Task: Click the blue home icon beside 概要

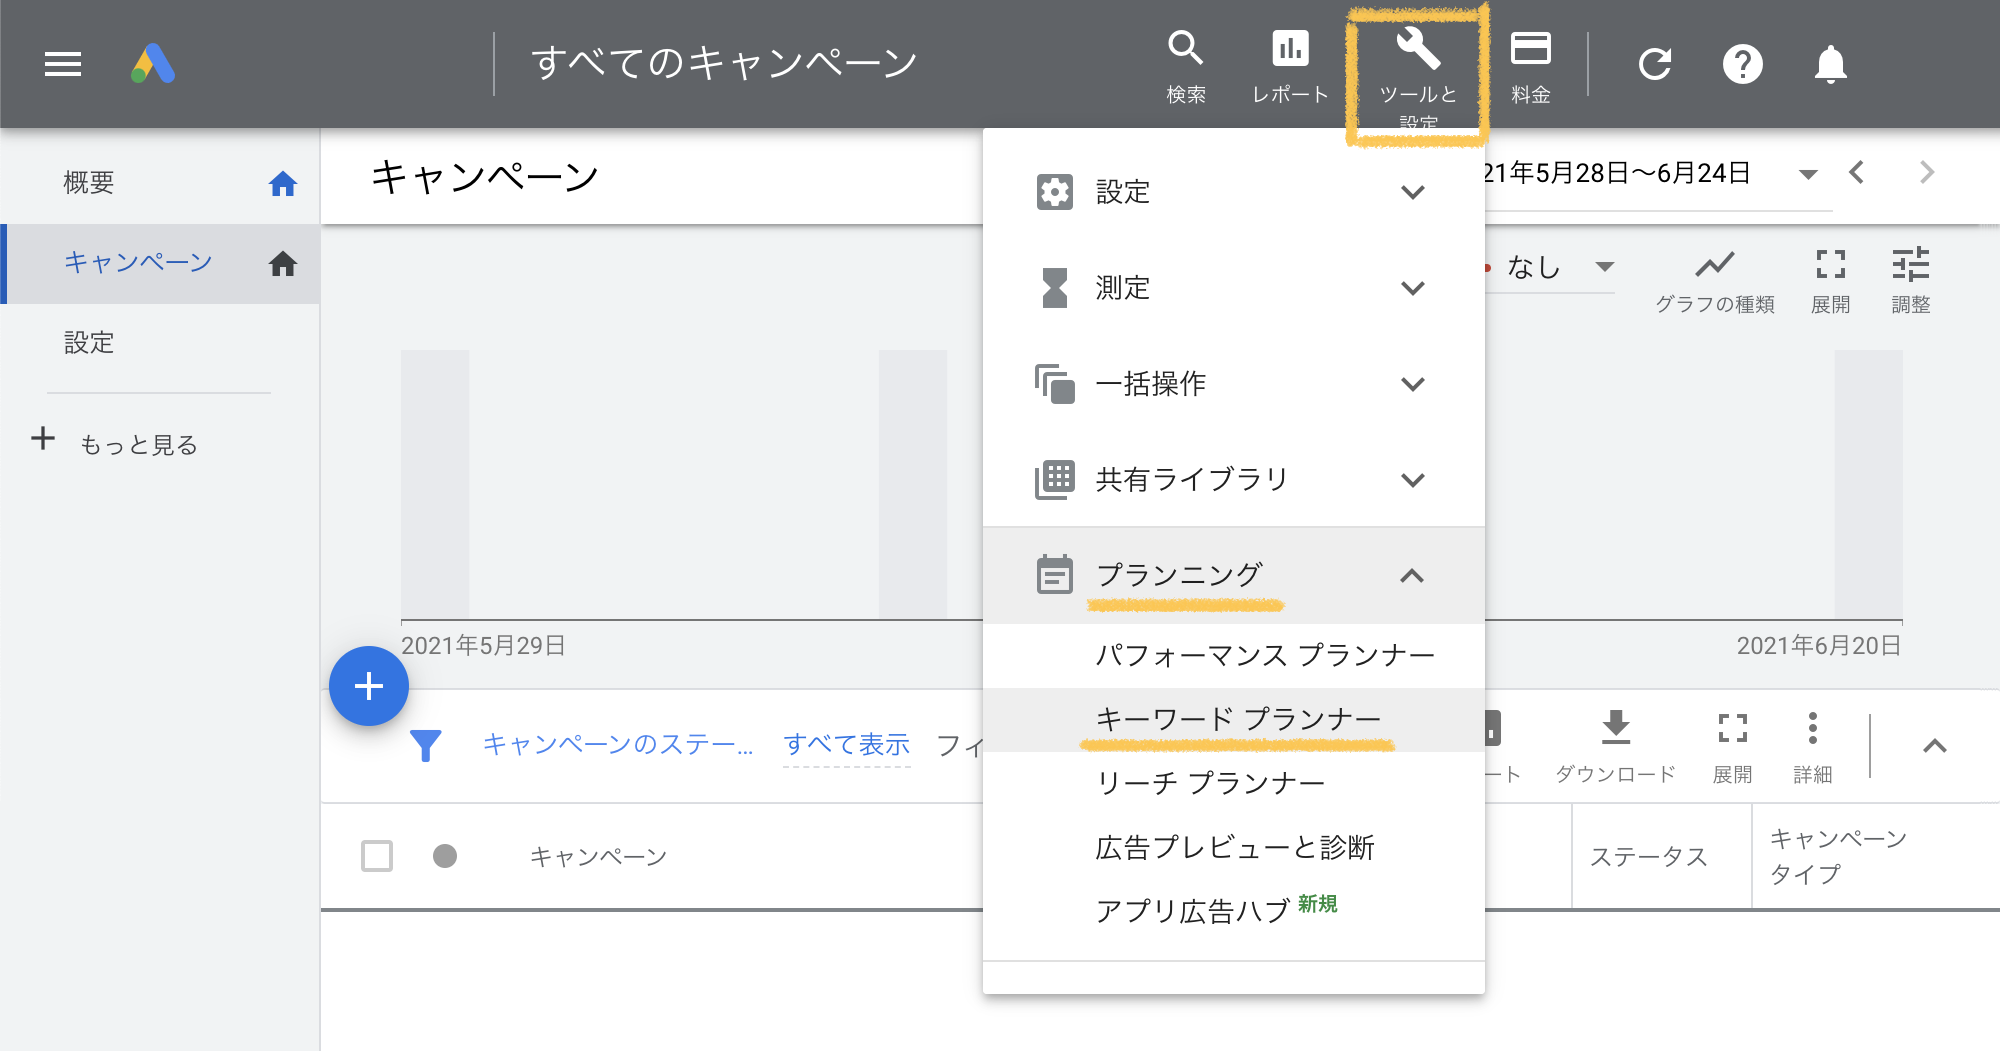Action: coord(283,184)
